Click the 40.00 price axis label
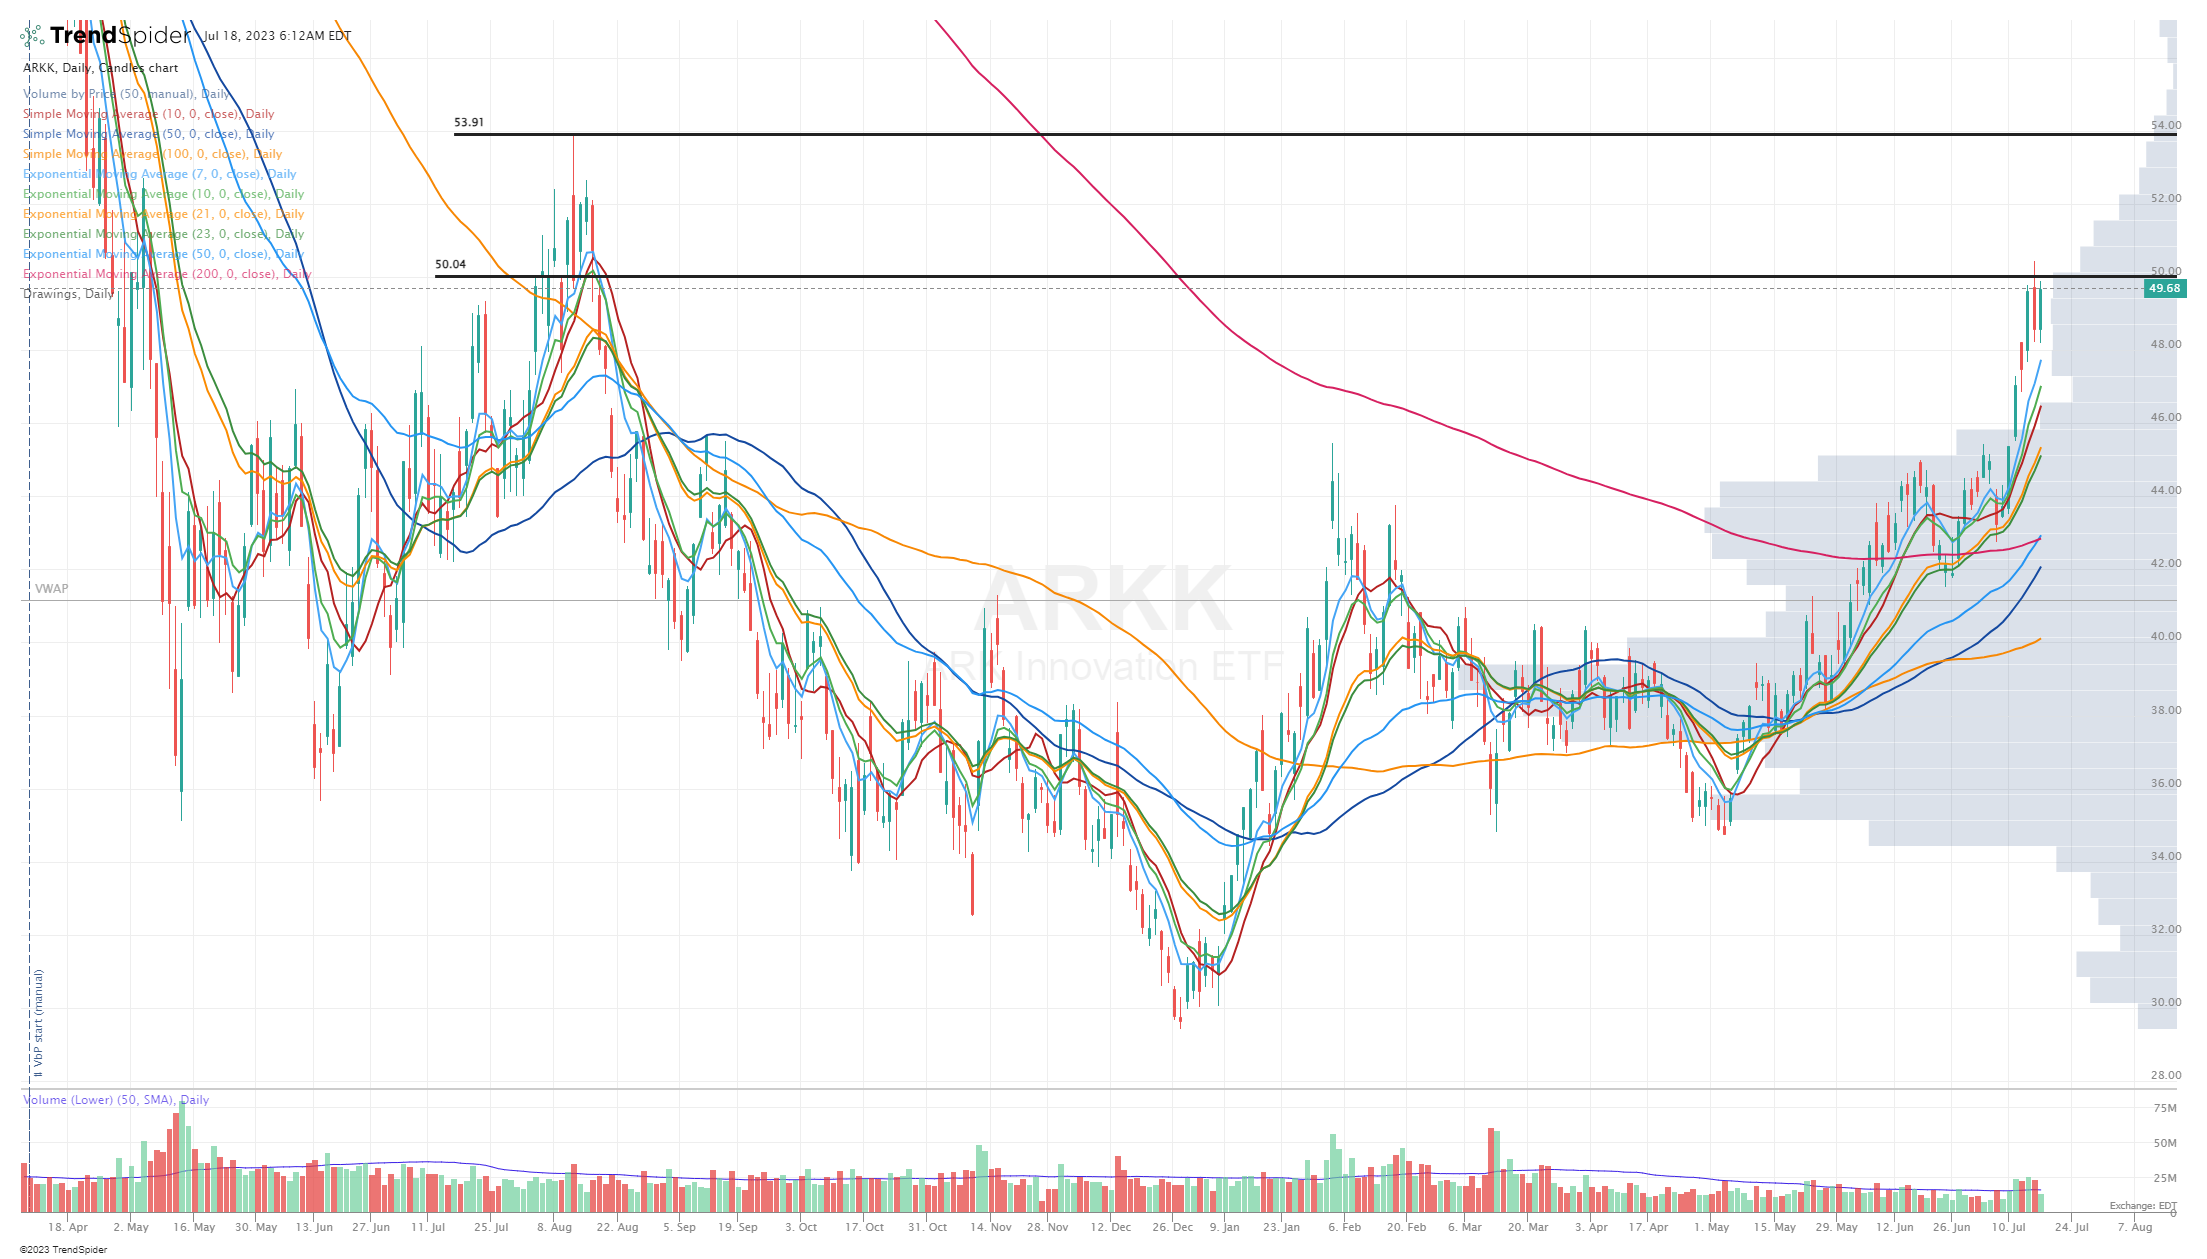Viewport: 2207px width, 1259px height. pyautogui.click(x=2166, y=637)
